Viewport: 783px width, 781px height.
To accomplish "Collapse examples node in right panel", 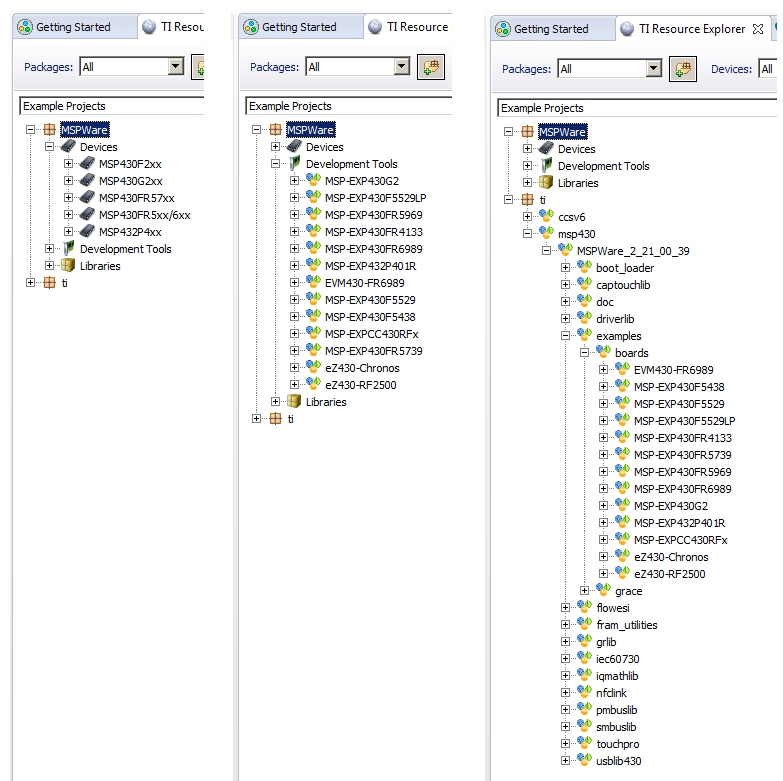I will click(x=565, y=336).
